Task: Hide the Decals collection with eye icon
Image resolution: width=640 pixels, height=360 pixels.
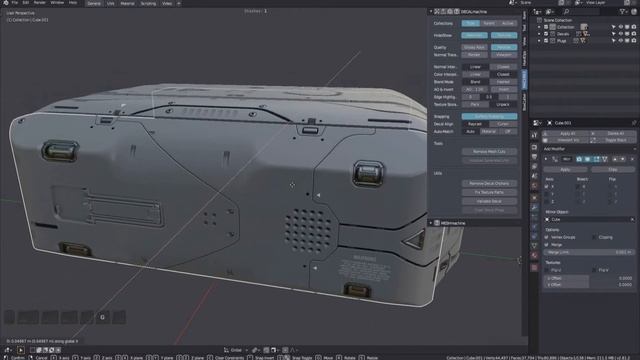Action: pyautogui.click(x=620, y=34)
